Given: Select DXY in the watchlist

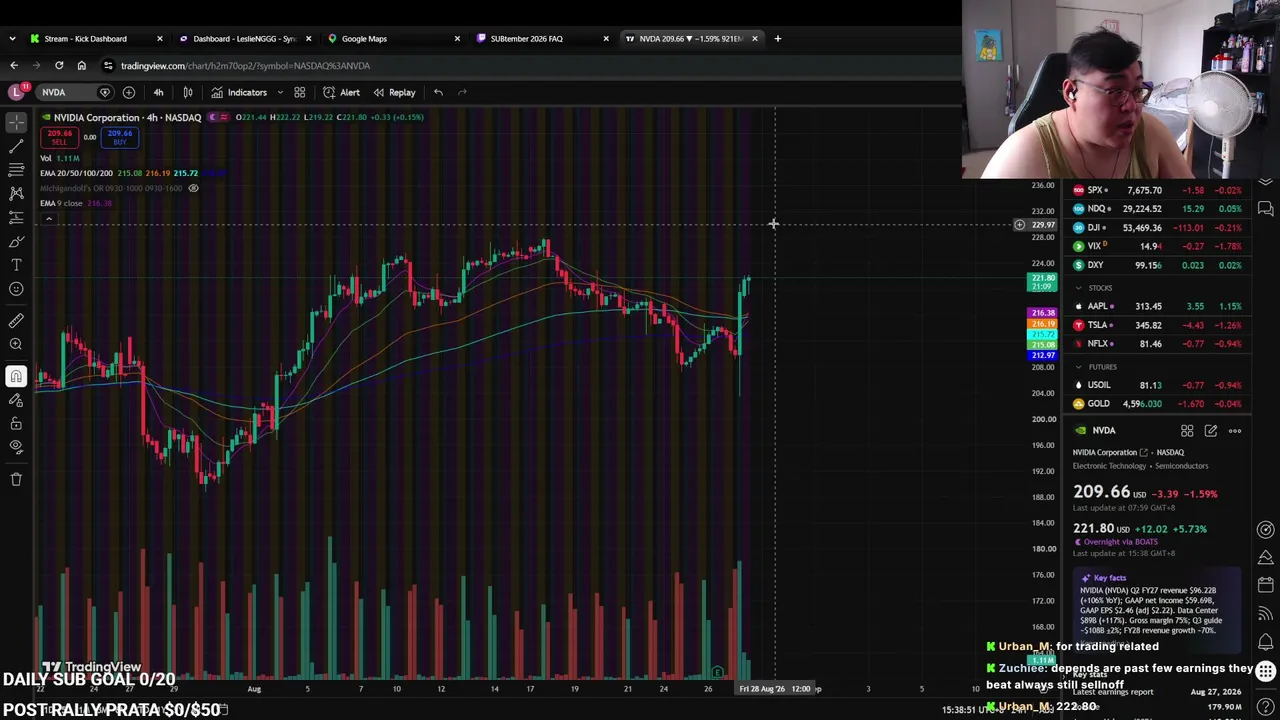Looking at the screenshot, I should [1157, 265].
